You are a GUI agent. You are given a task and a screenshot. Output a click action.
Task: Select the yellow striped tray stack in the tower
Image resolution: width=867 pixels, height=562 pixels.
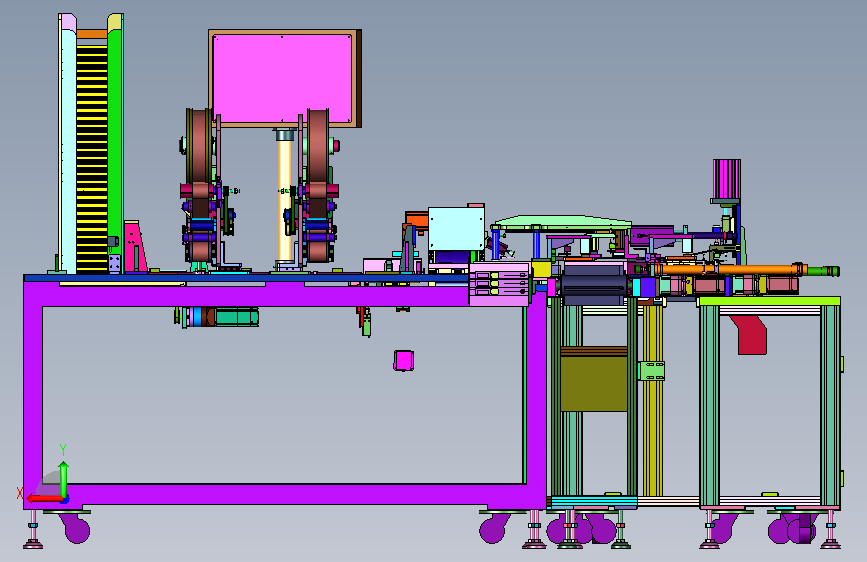92,159
